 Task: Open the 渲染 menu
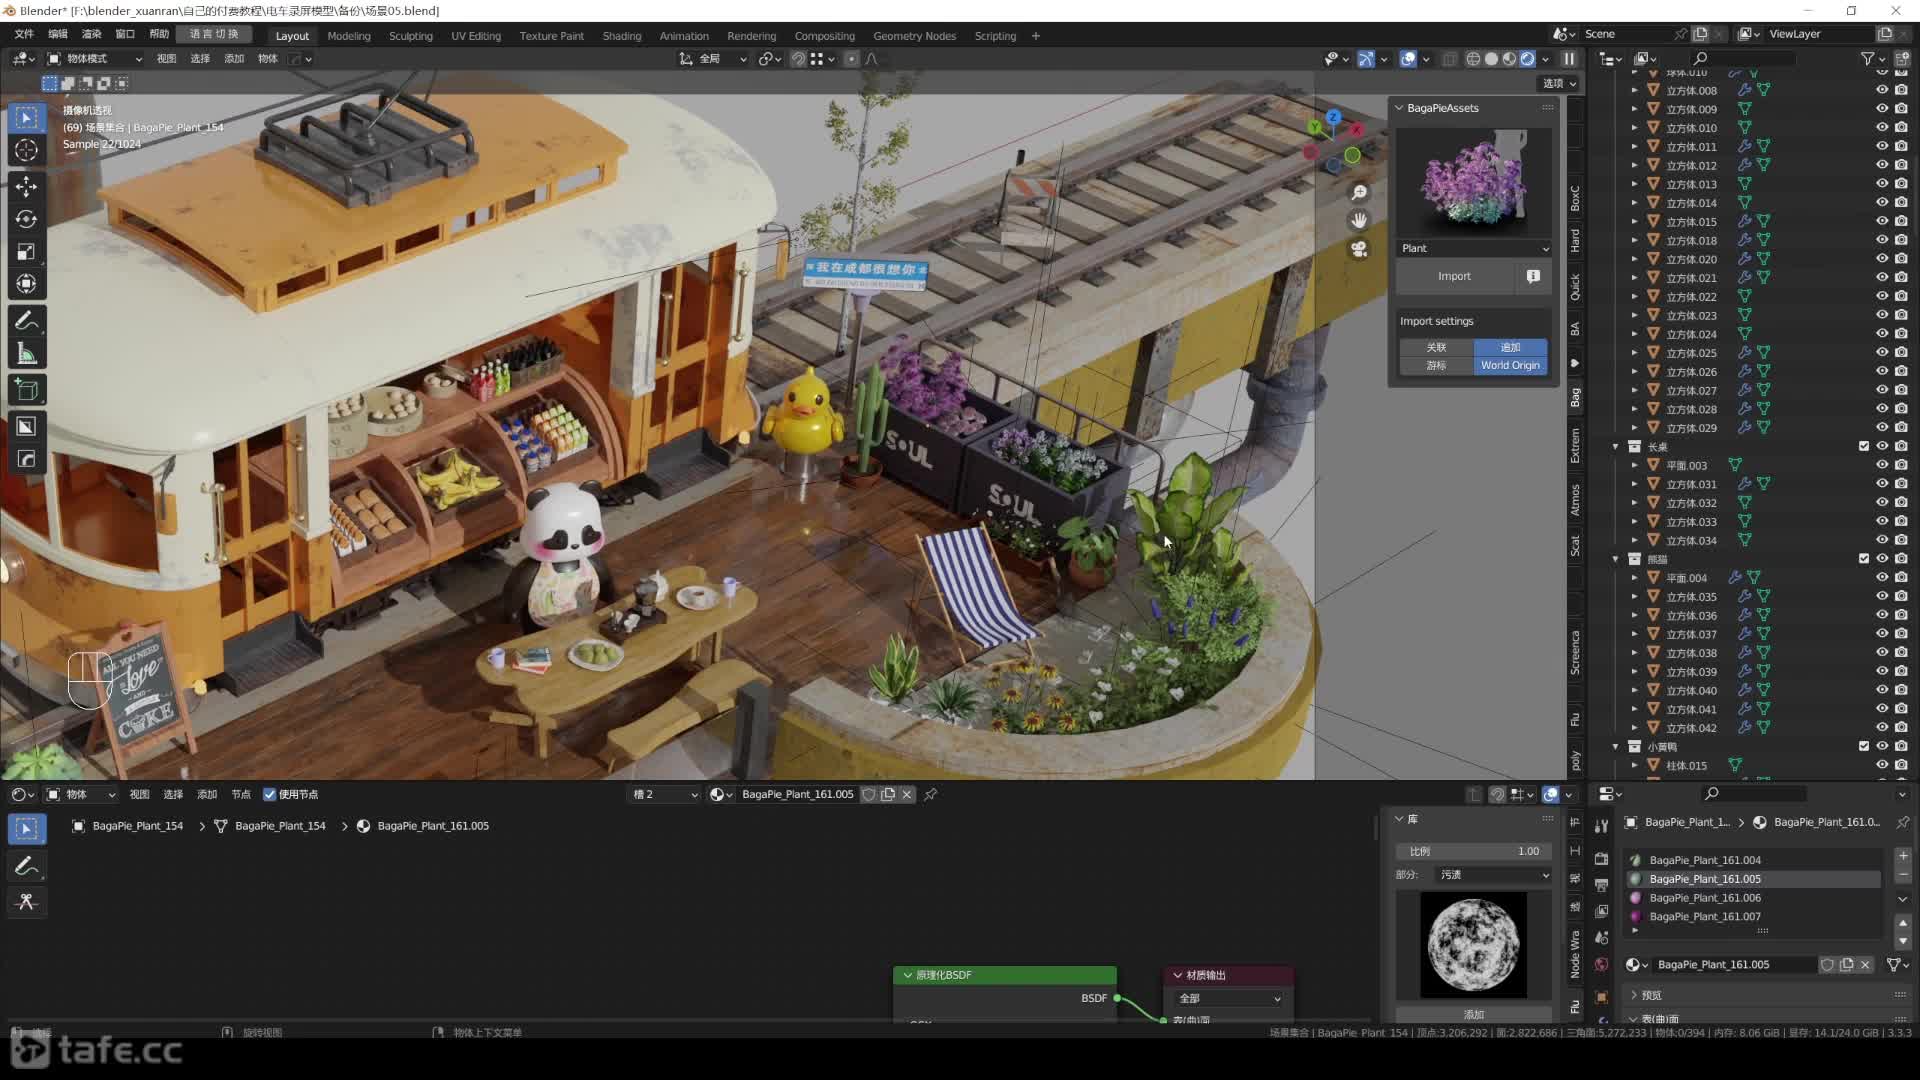91,34
